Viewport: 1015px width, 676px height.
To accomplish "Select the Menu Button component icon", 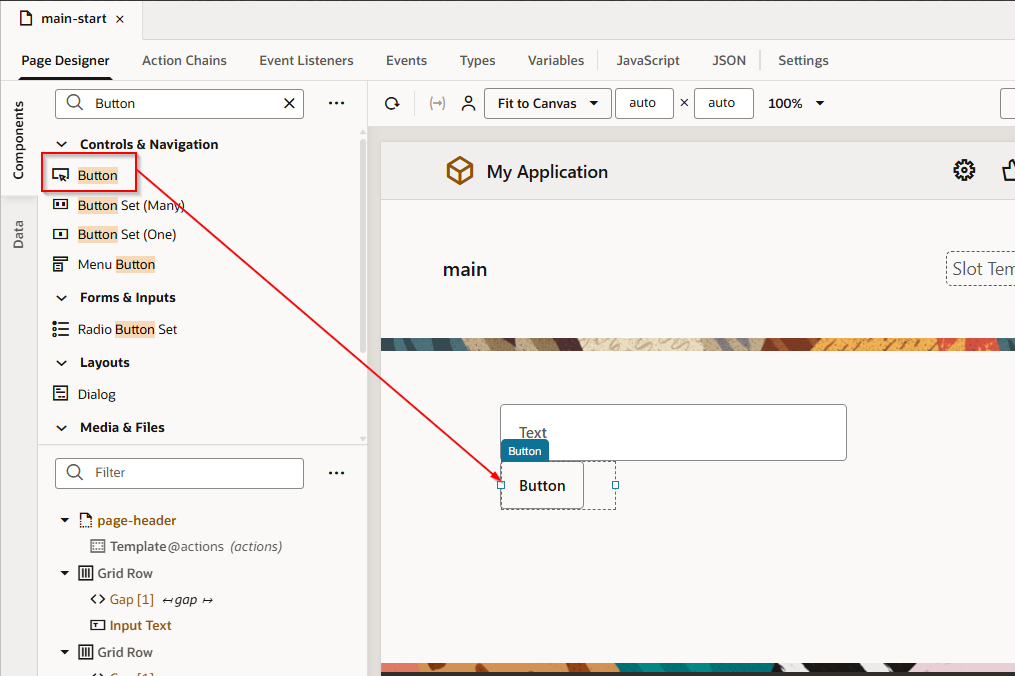I will point(60,264).
